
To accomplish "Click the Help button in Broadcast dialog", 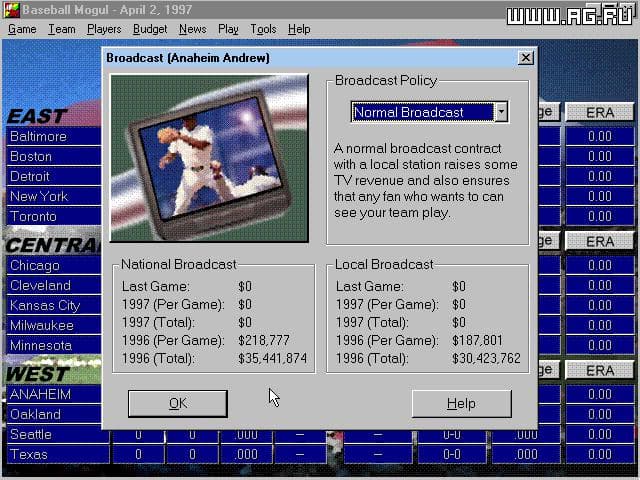I will coord(461,403).
